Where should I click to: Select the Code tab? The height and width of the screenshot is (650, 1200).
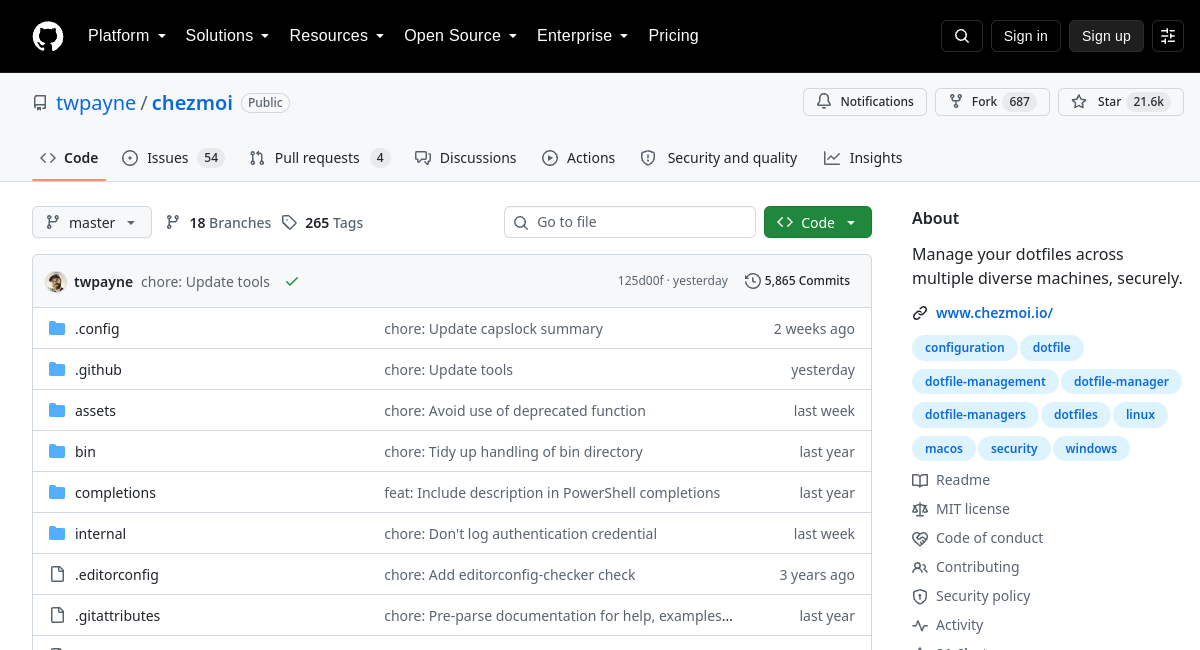click(69, 158)
